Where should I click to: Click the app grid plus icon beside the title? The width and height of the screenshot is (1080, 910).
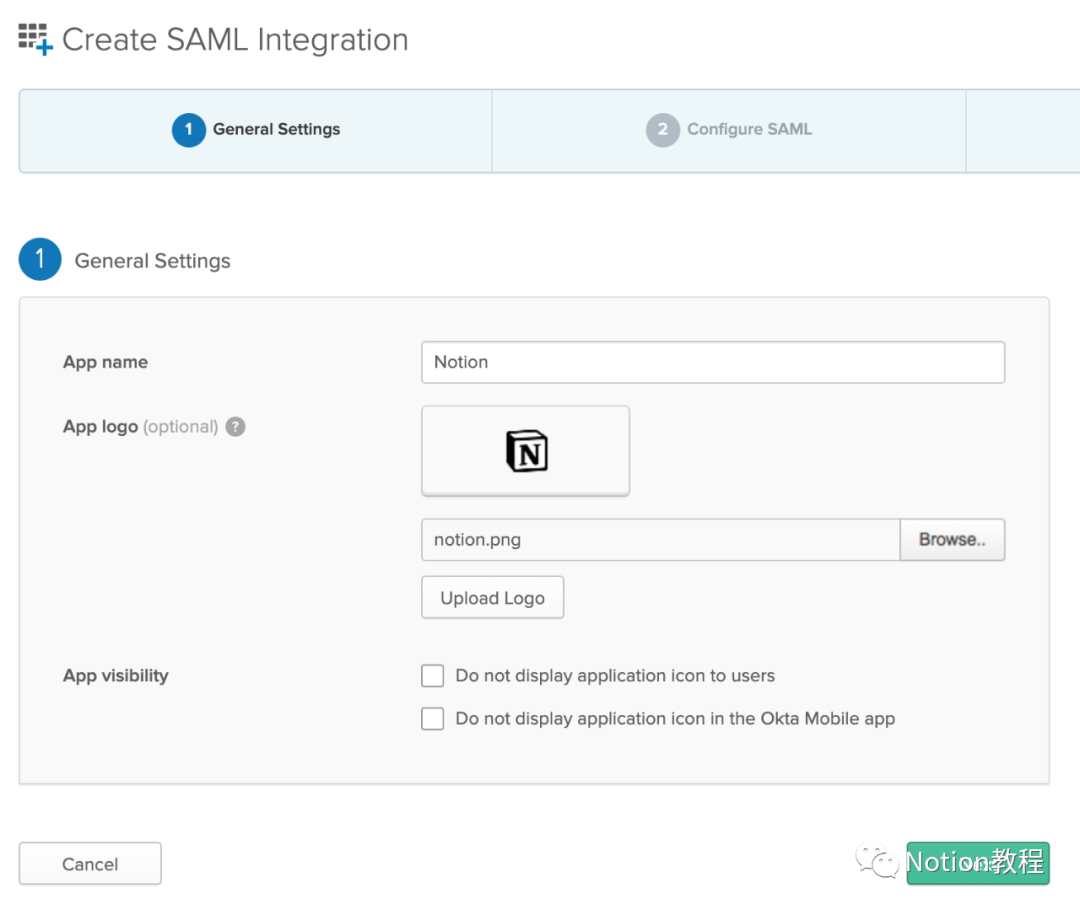coord(35,40)
